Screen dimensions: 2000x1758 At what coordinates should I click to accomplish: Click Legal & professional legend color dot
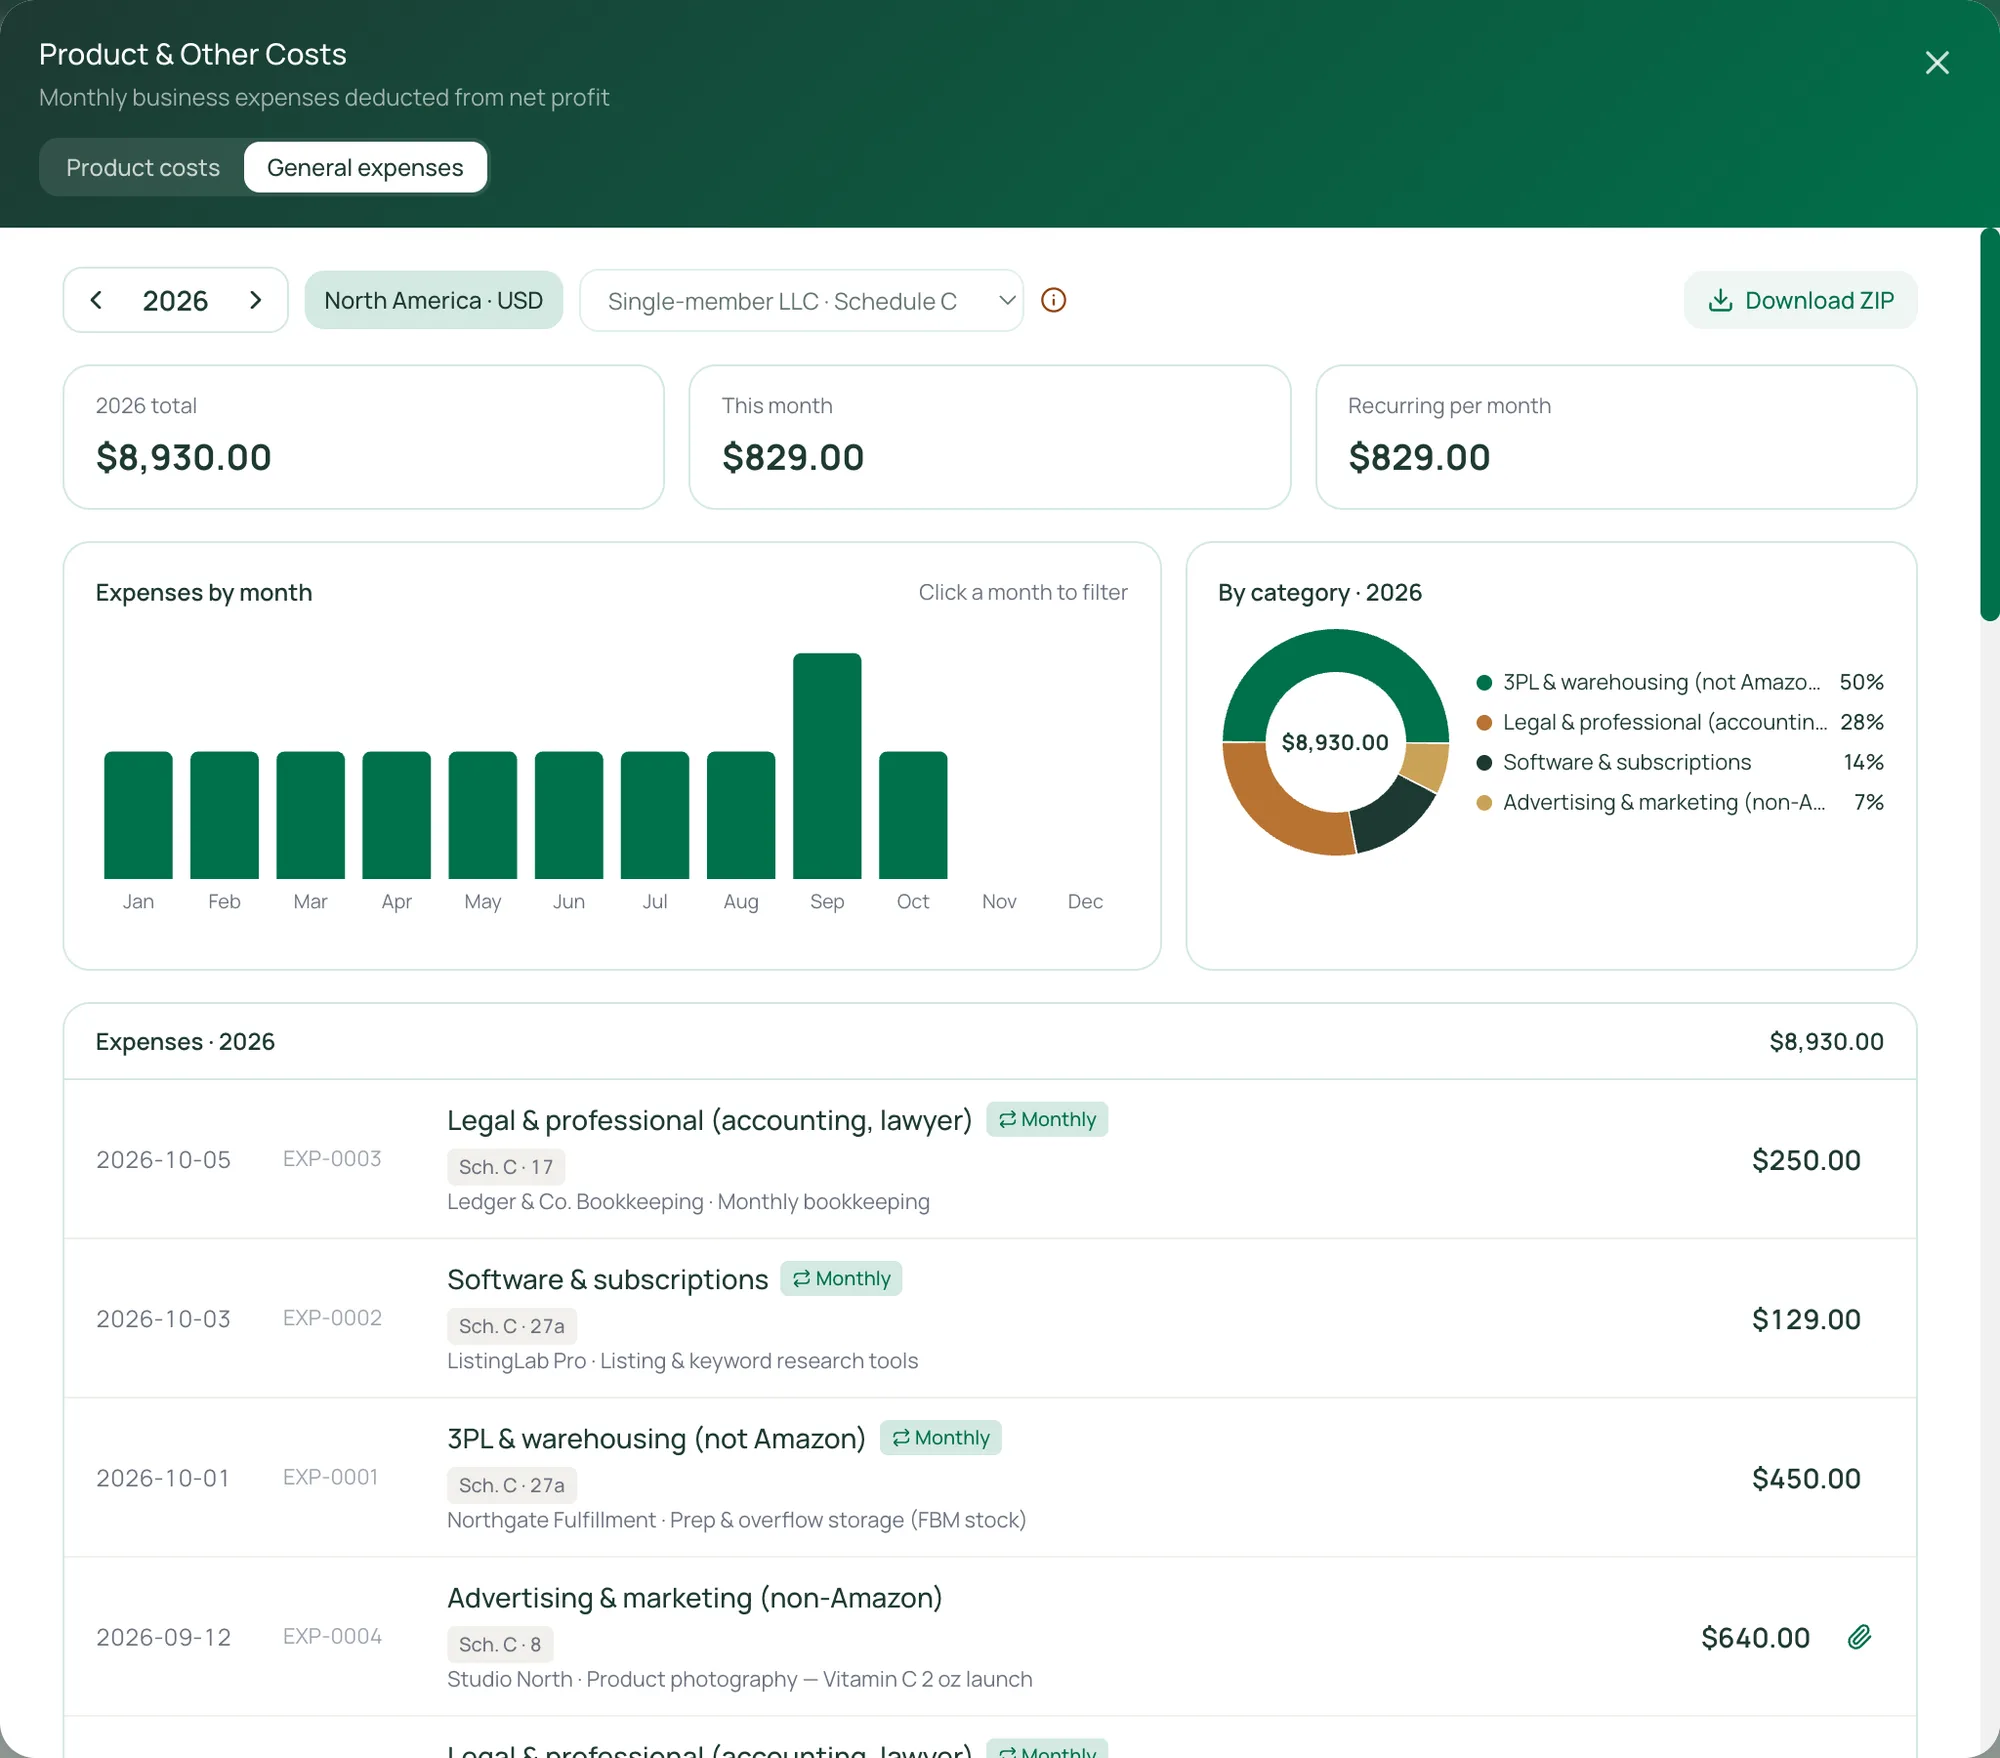coord(1484,722)
